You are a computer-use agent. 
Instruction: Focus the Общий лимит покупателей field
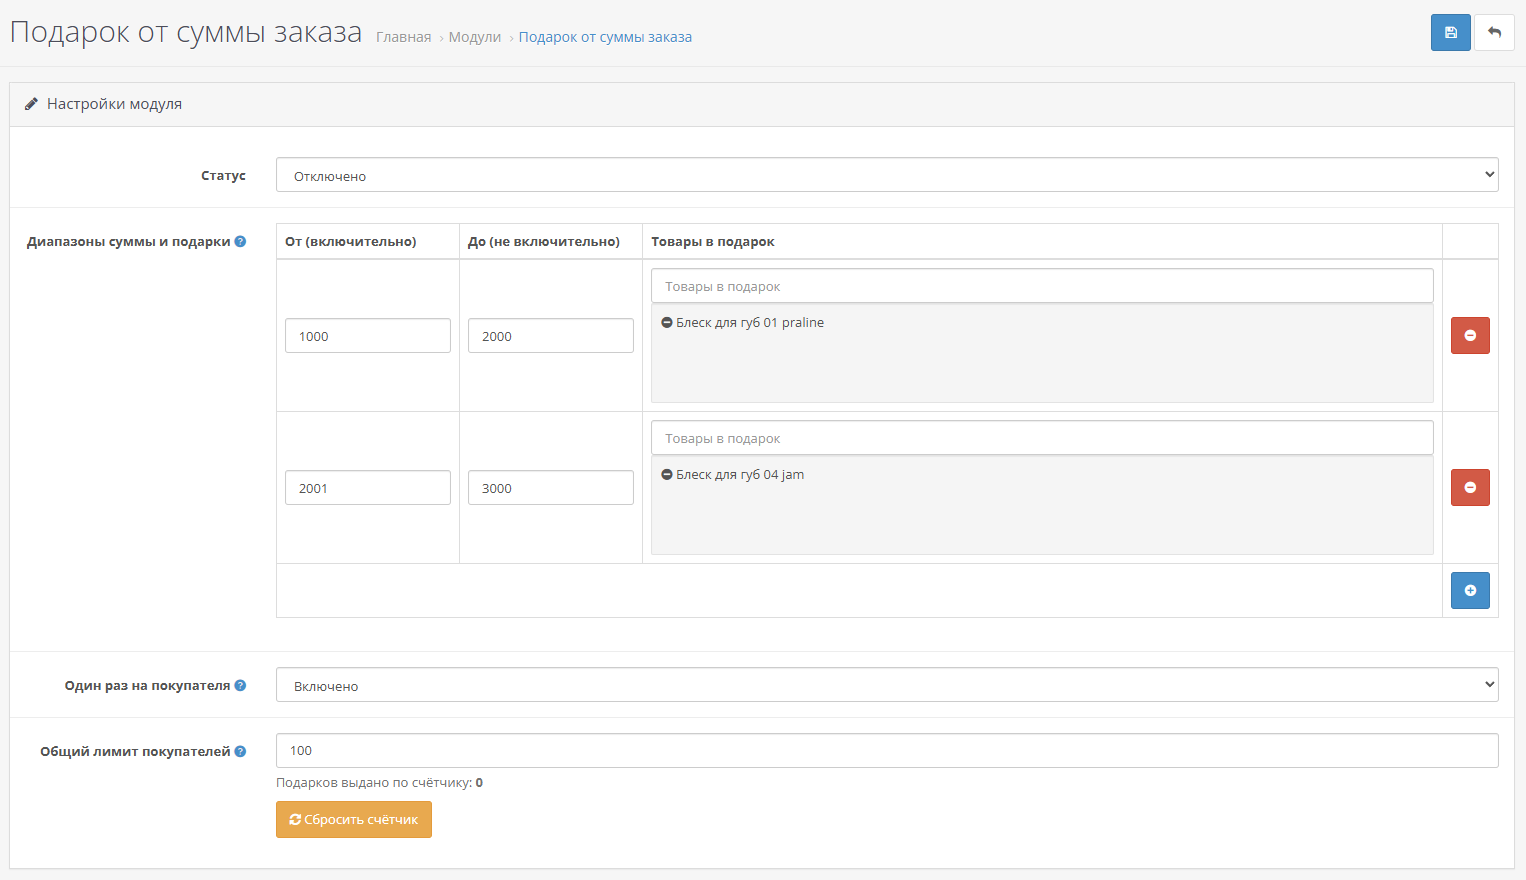tap(887, 750)
